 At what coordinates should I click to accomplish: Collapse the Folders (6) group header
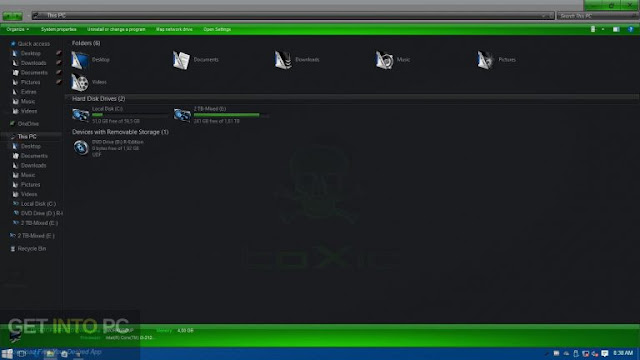[x=86, y=43]
